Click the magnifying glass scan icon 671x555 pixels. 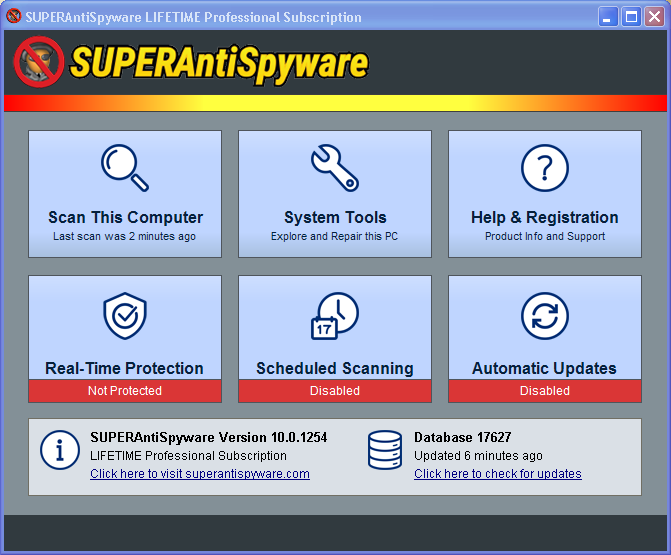pyautogui.click(x=125, y=168)
